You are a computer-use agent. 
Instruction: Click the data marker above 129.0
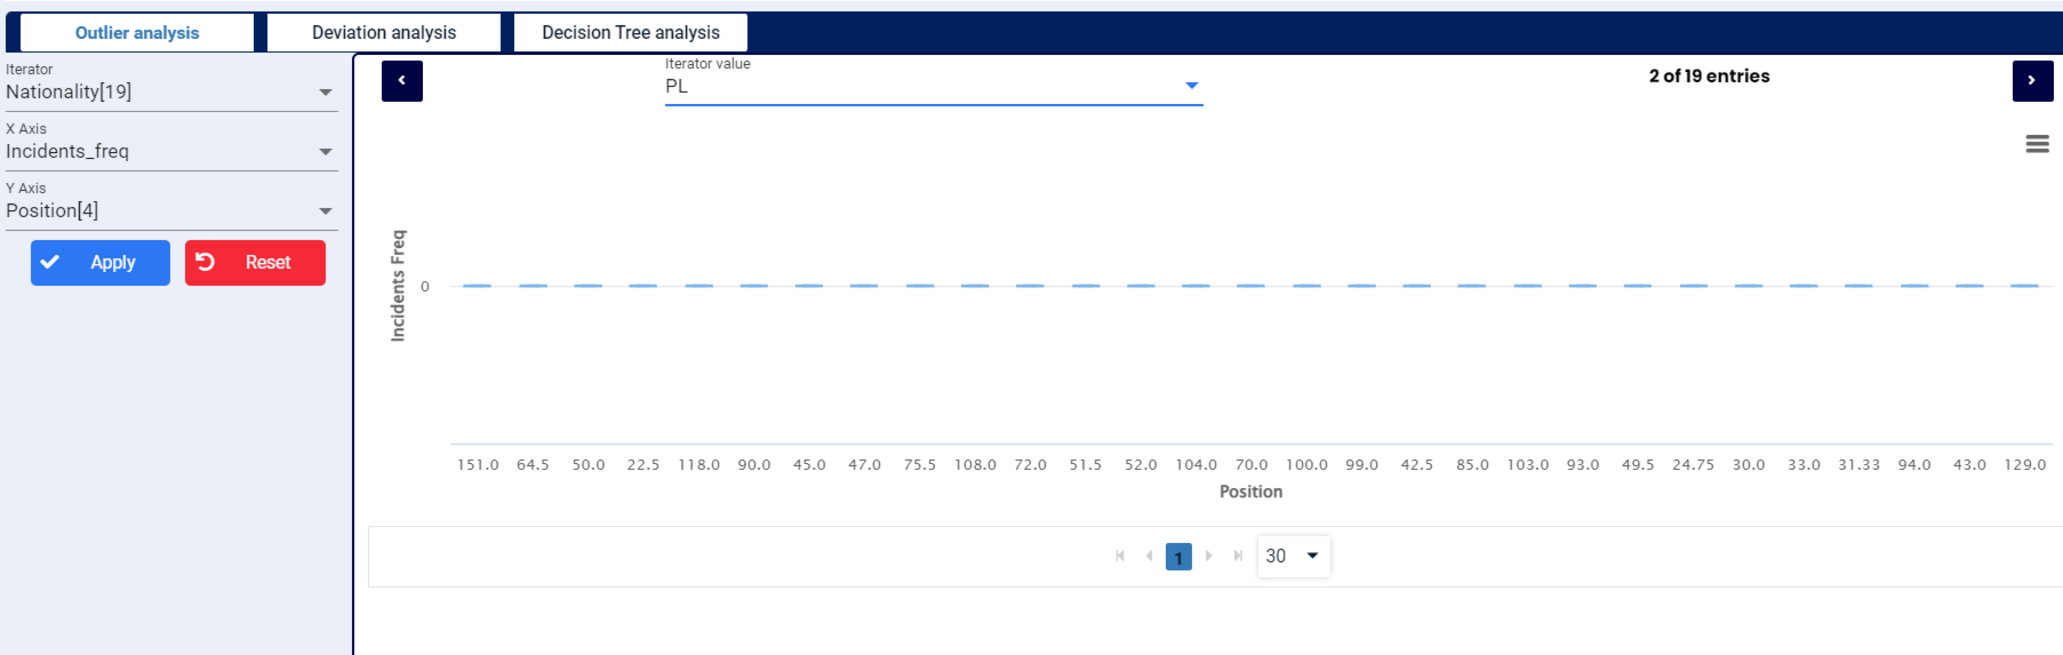pyautogui.click(x=2025, y=286)
